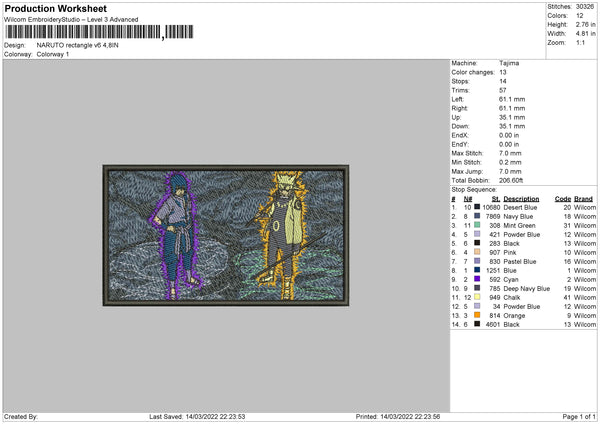
Task: Click the Description column header
Action: tap(521, 198)
